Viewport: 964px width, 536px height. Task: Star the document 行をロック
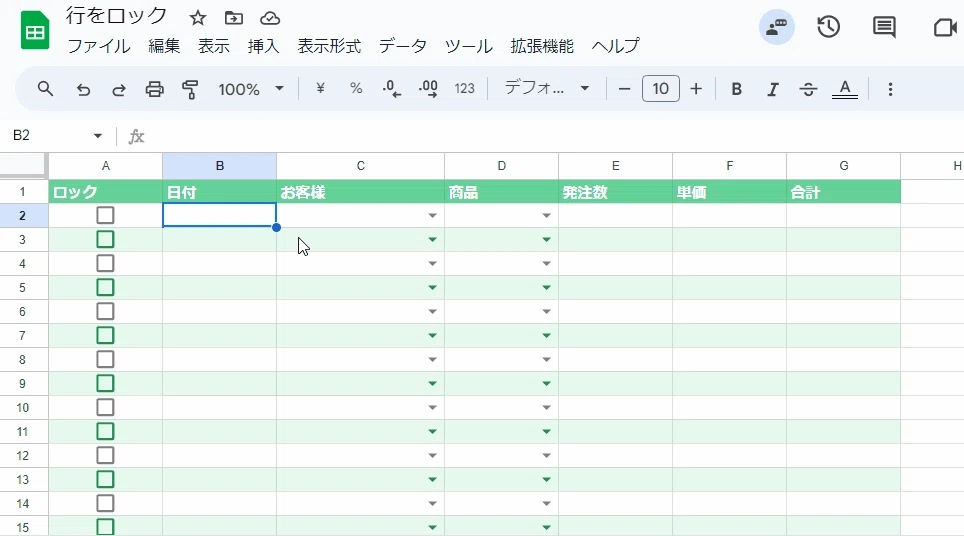197,18
